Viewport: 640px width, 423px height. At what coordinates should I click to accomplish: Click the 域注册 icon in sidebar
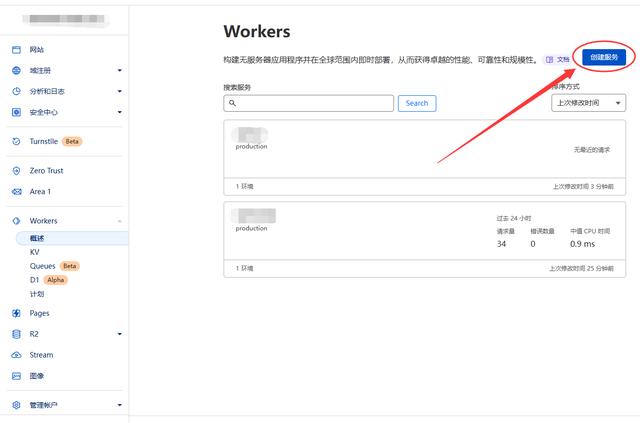16,70
